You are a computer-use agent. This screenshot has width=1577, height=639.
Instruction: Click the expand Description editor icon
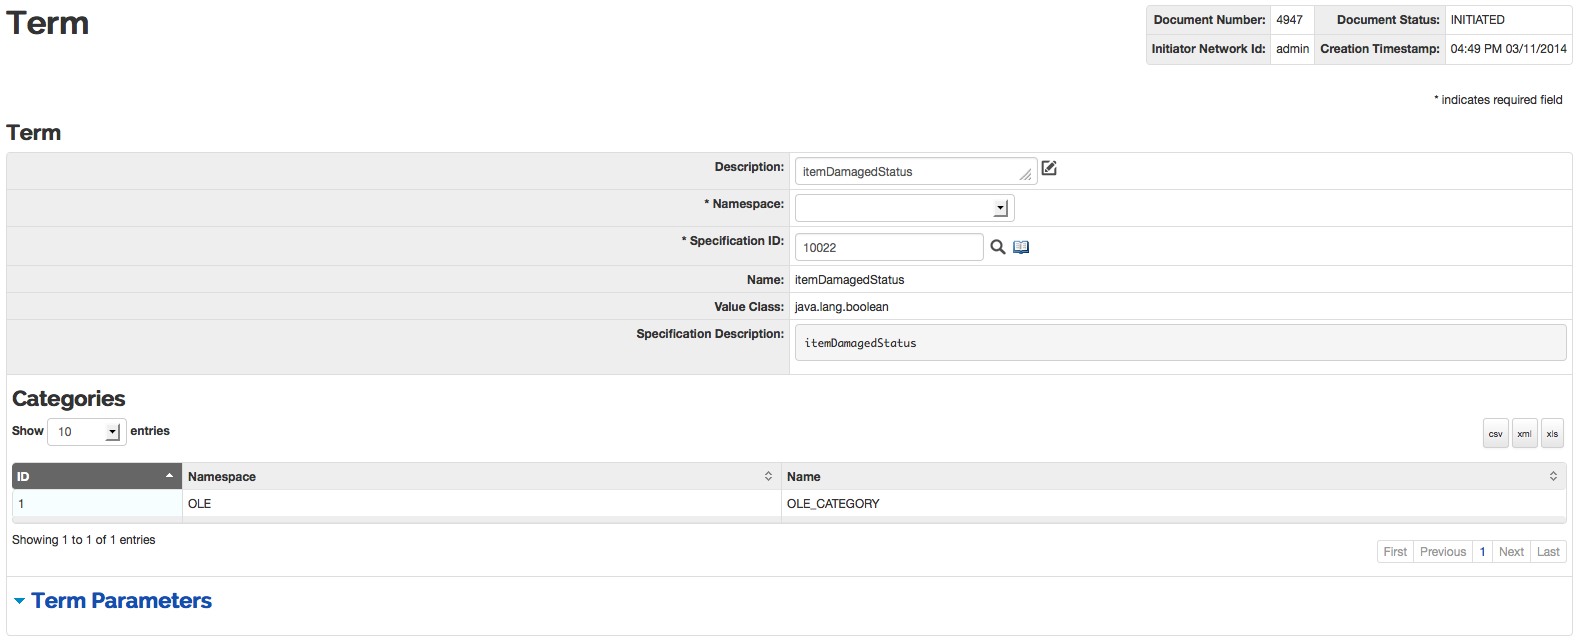pos(1049,168)
